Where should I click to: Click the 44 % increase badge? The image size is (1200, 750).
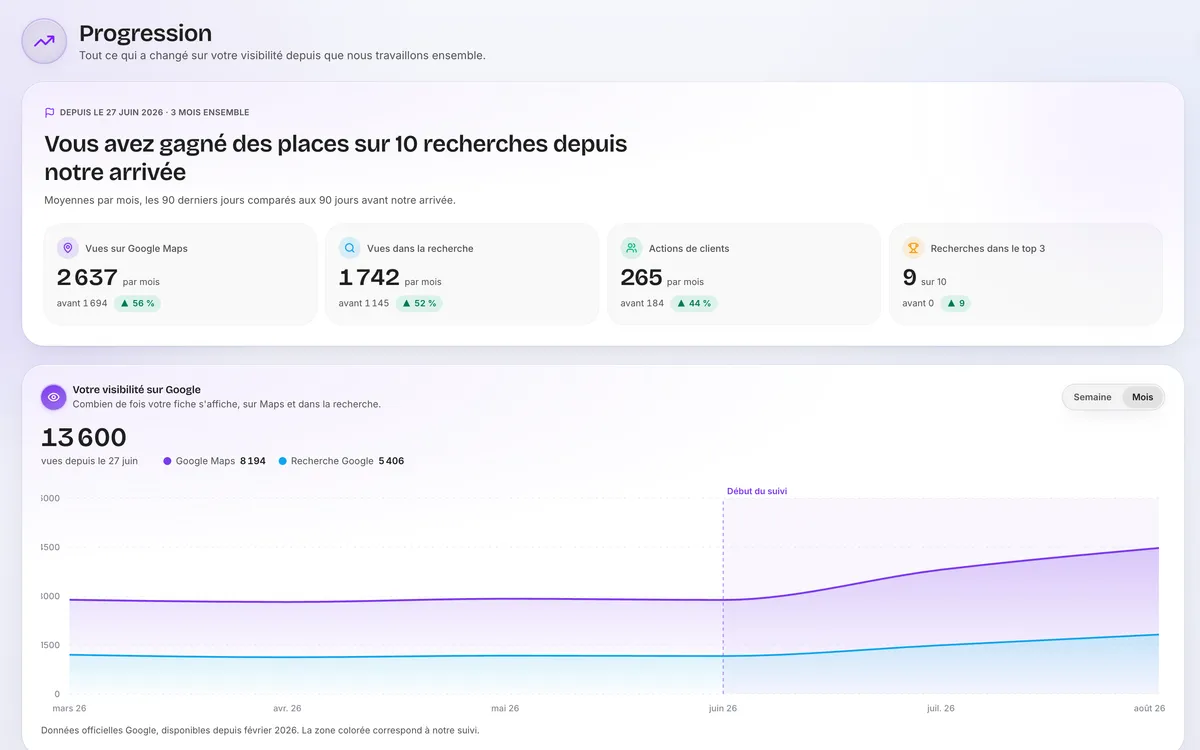pyautogui.click(x=694, y=303)
